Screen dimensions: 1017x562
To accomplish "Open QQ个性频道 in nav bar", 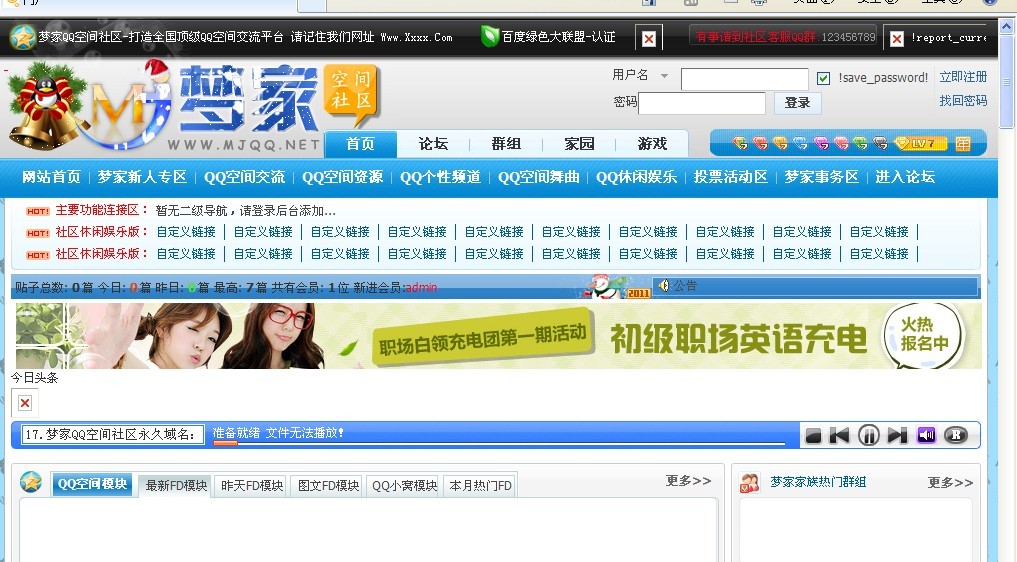I will tap(440, 177).
